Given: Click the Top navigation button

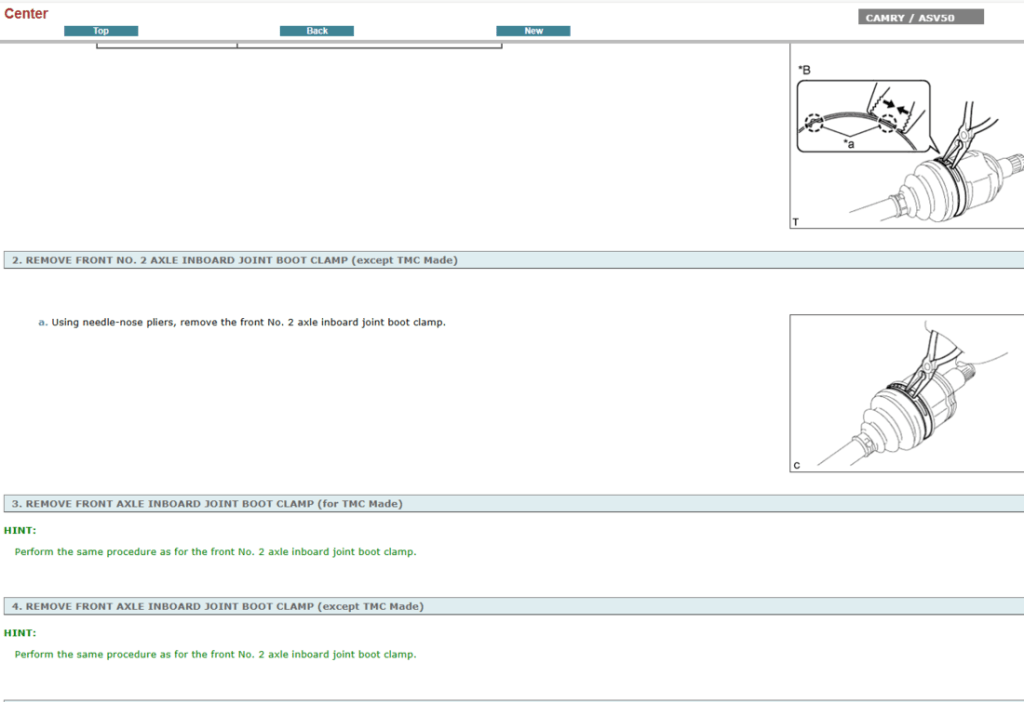Looking at the screenshot, I should point(101,31).
